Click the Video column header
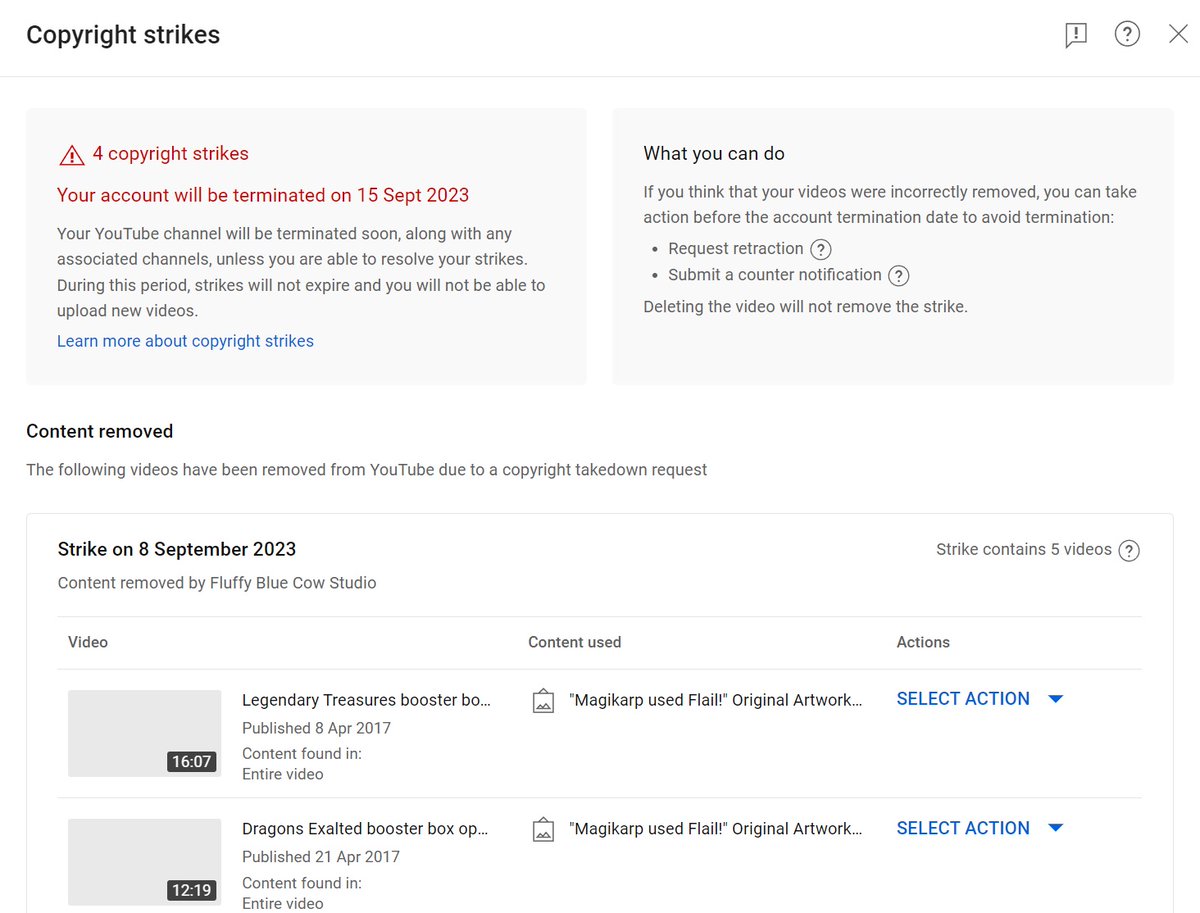Image resolution: width=1200 pixels, height=913 pixels. 88,642
